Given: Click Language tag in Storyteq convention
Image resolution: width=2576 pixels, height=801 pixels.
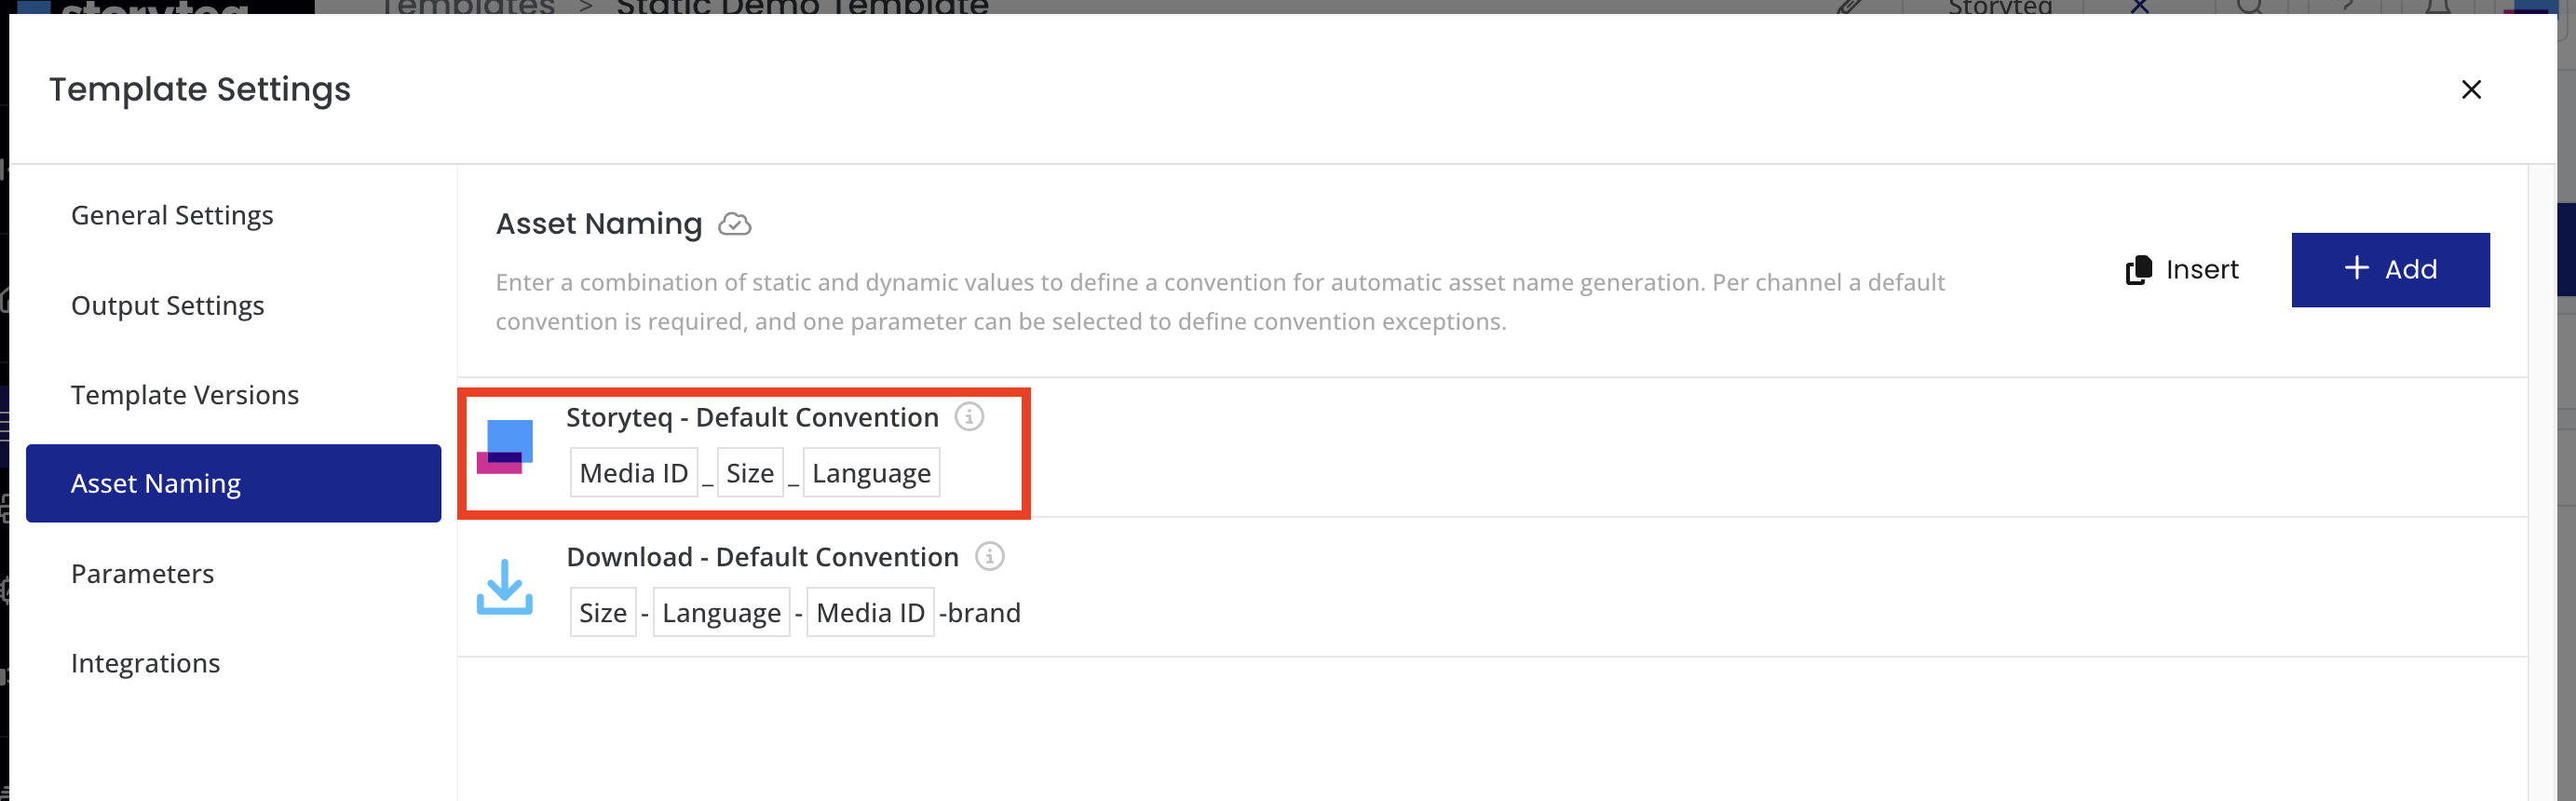Looking at the screenshot, I should 870,473.
